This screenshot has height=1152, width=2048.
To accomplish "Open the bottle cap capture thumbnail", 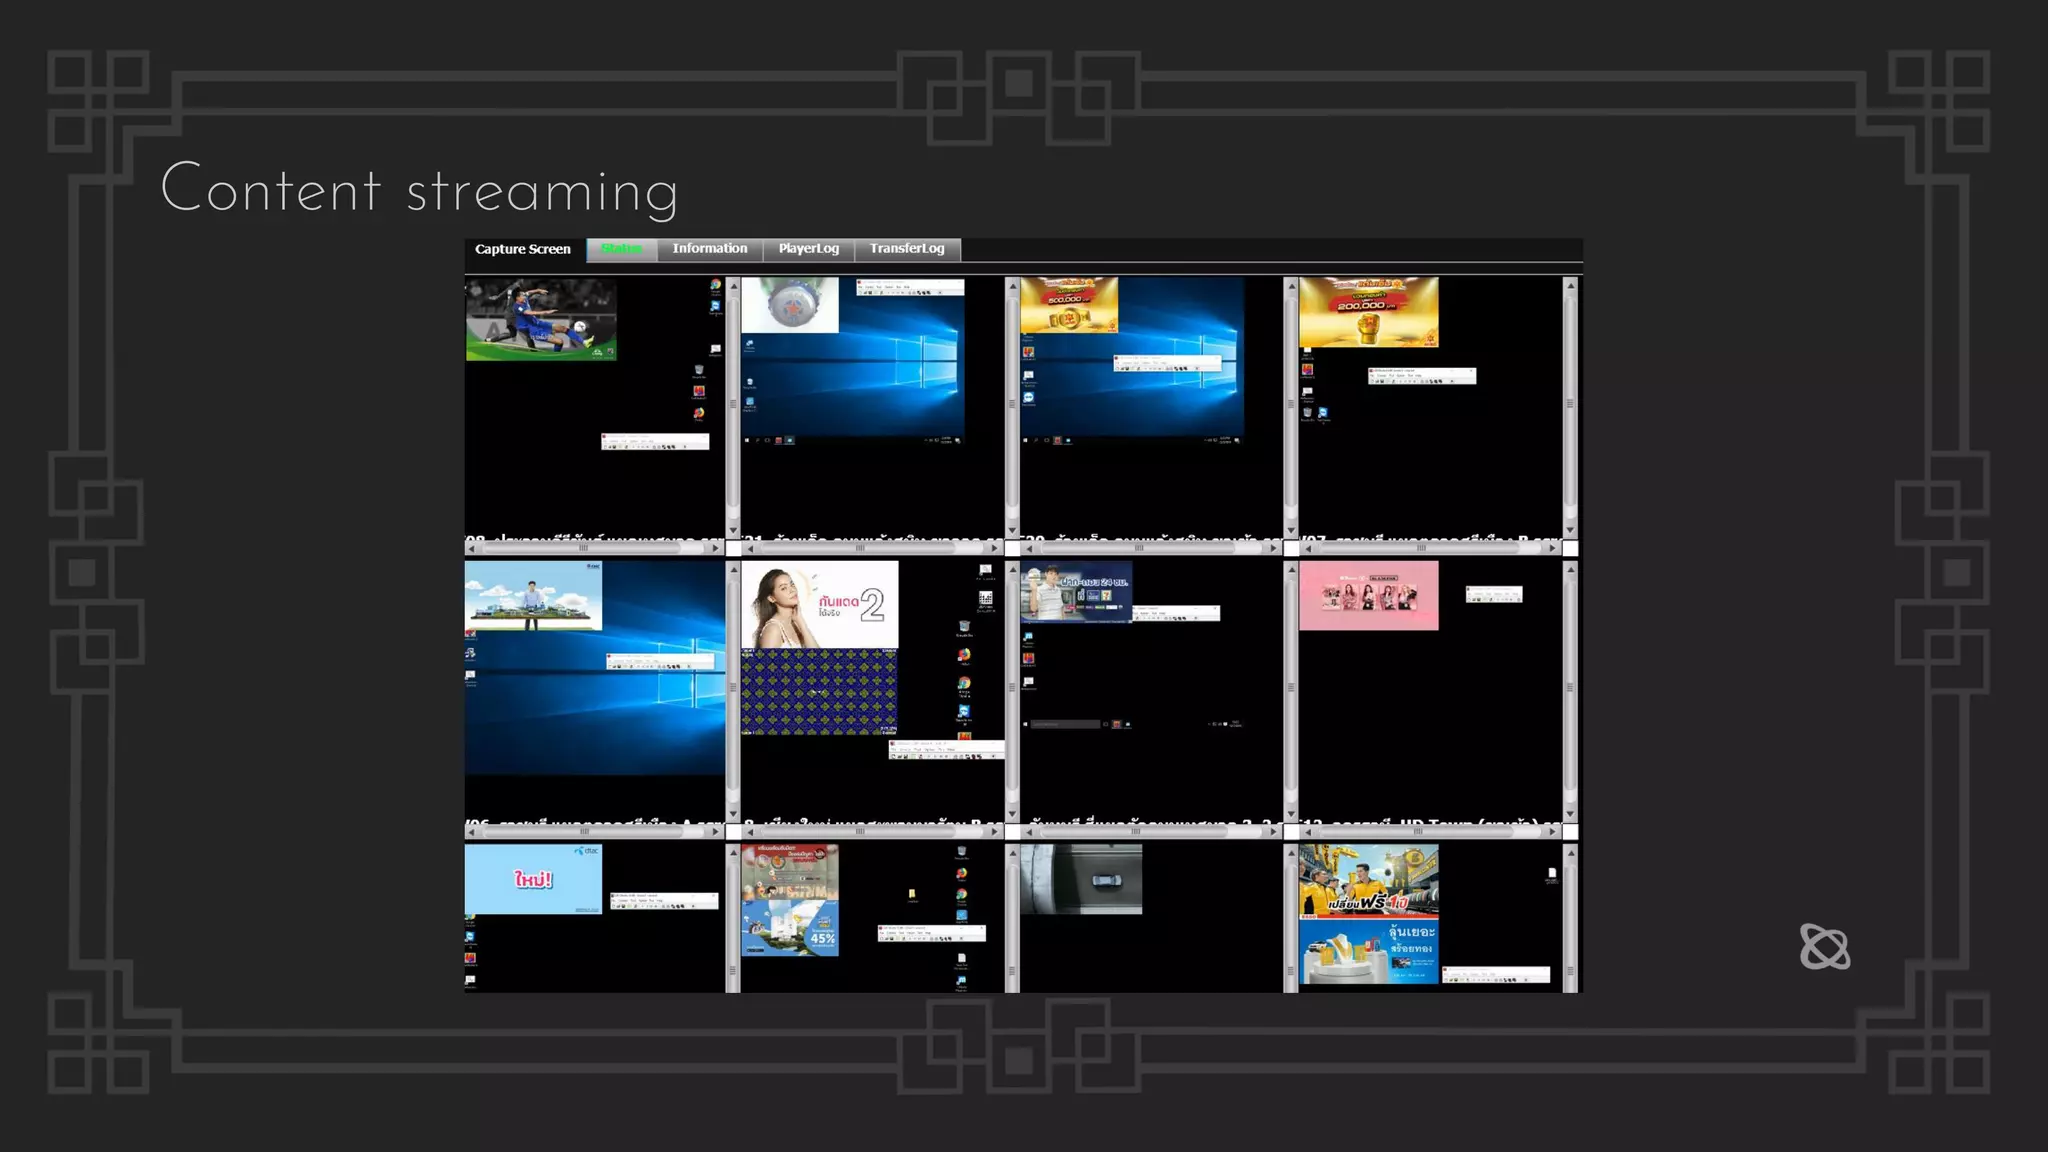I will (790, 305).
